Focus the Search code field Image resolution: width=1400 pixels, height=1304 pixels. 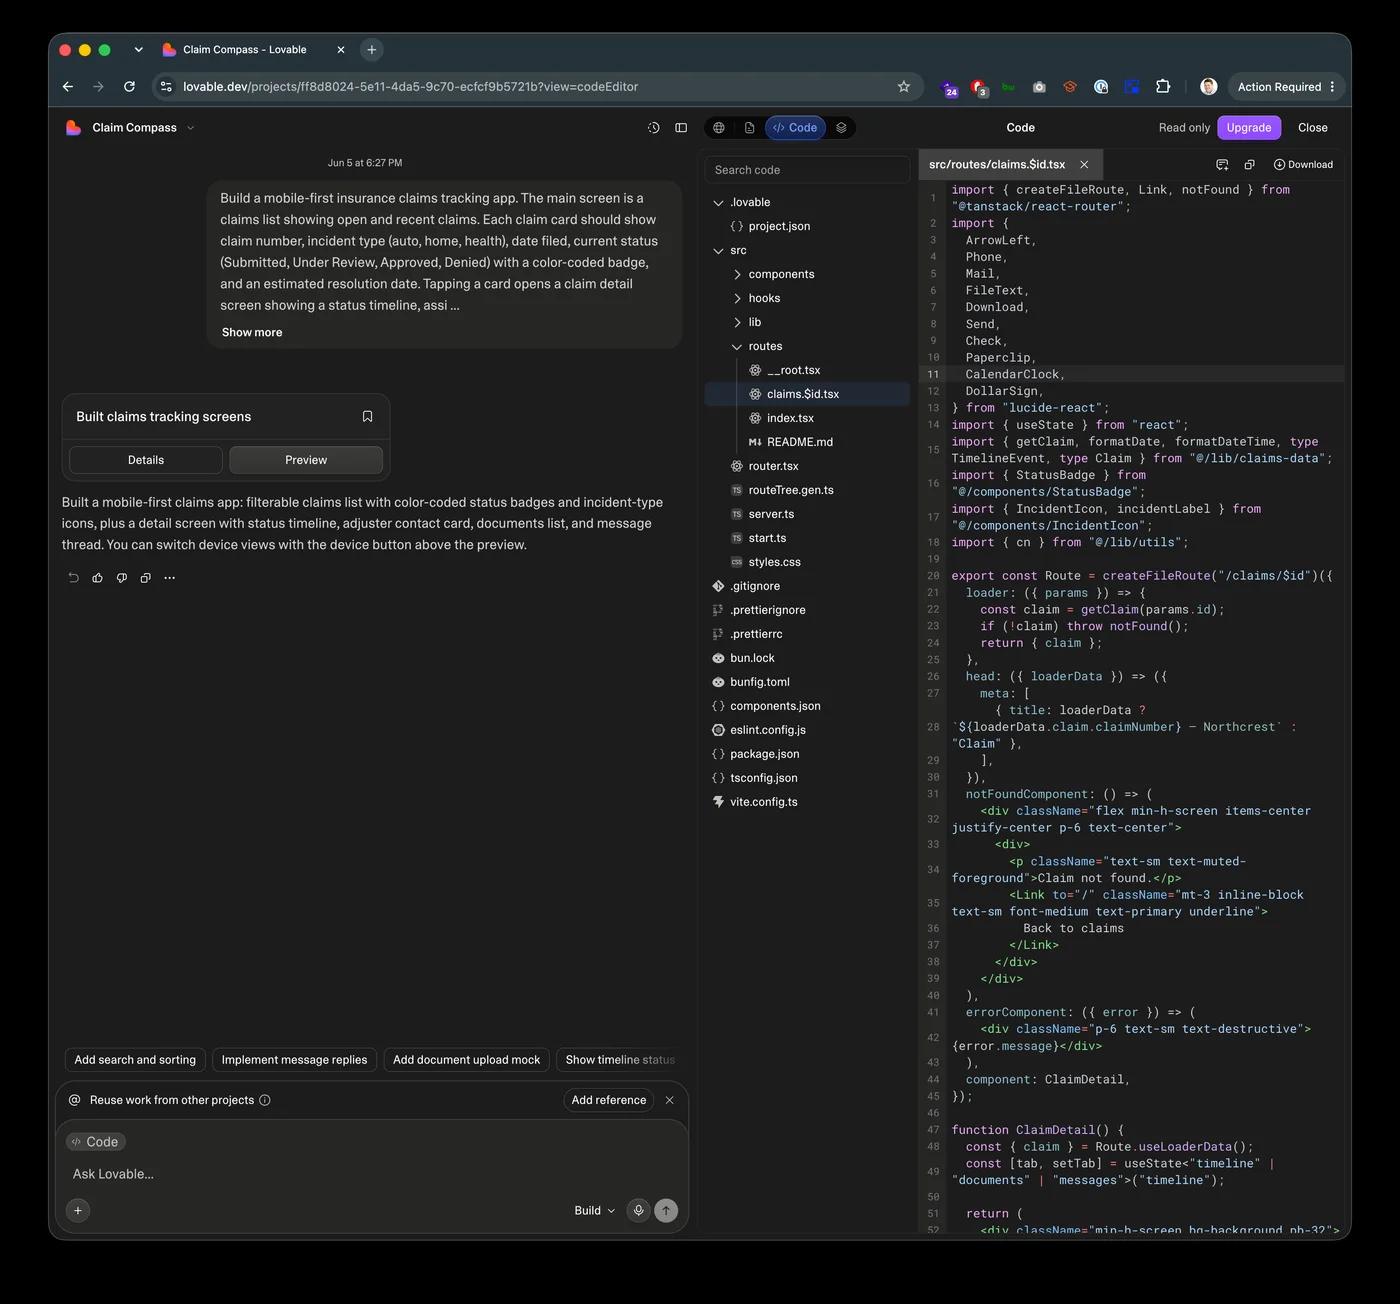click(x=807, y=170)
